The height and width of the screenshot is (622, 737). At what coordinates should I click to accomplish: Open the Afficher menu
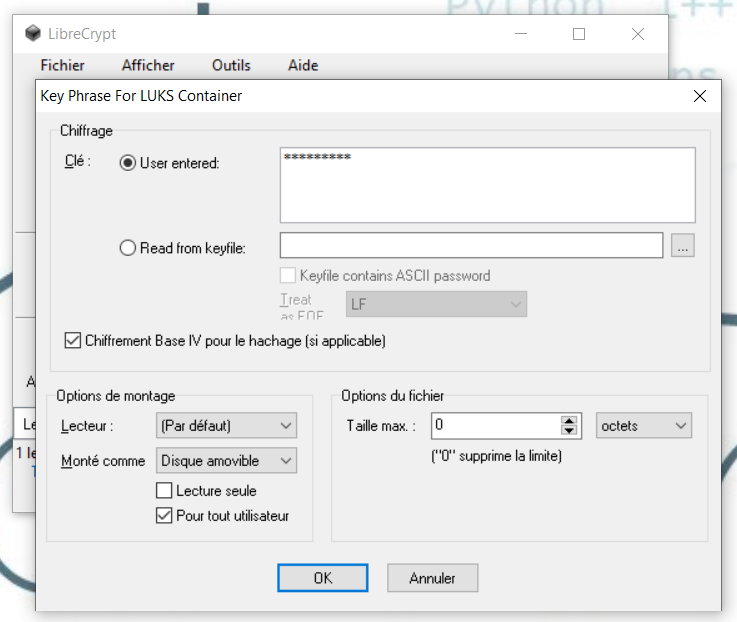[x=148, y=65]
